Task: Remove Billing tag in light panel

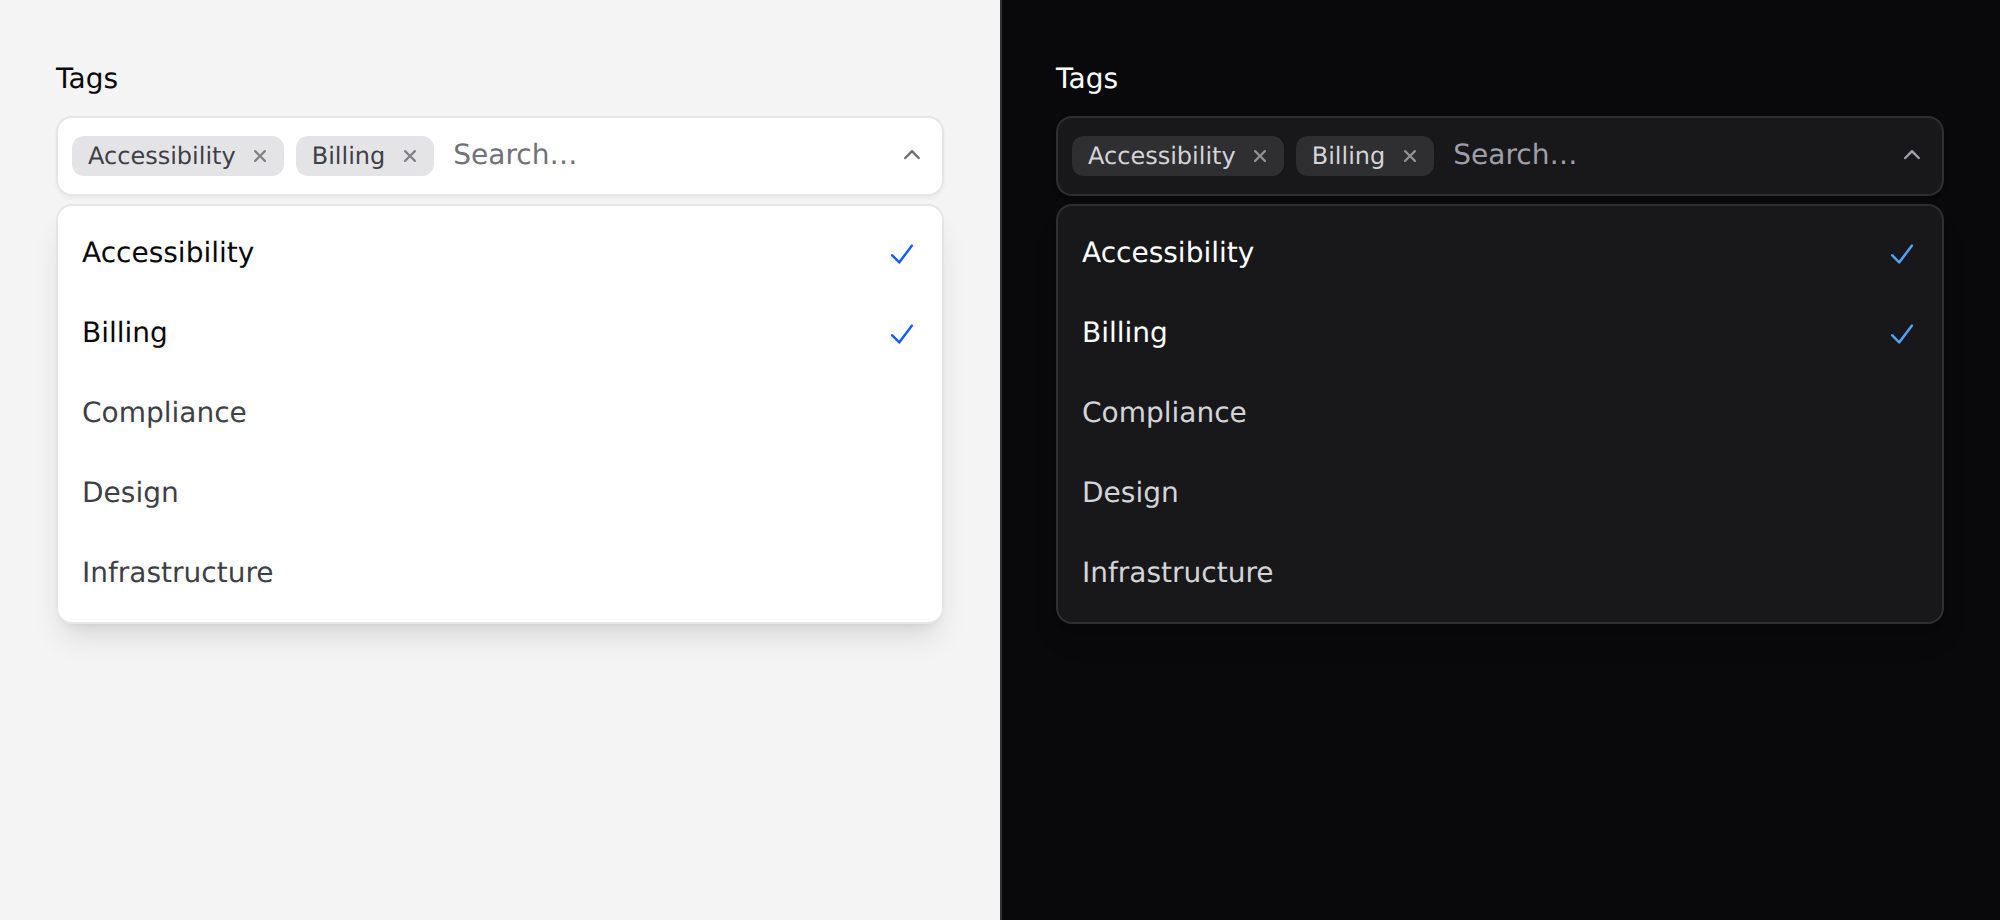Action: pos(410,156)
